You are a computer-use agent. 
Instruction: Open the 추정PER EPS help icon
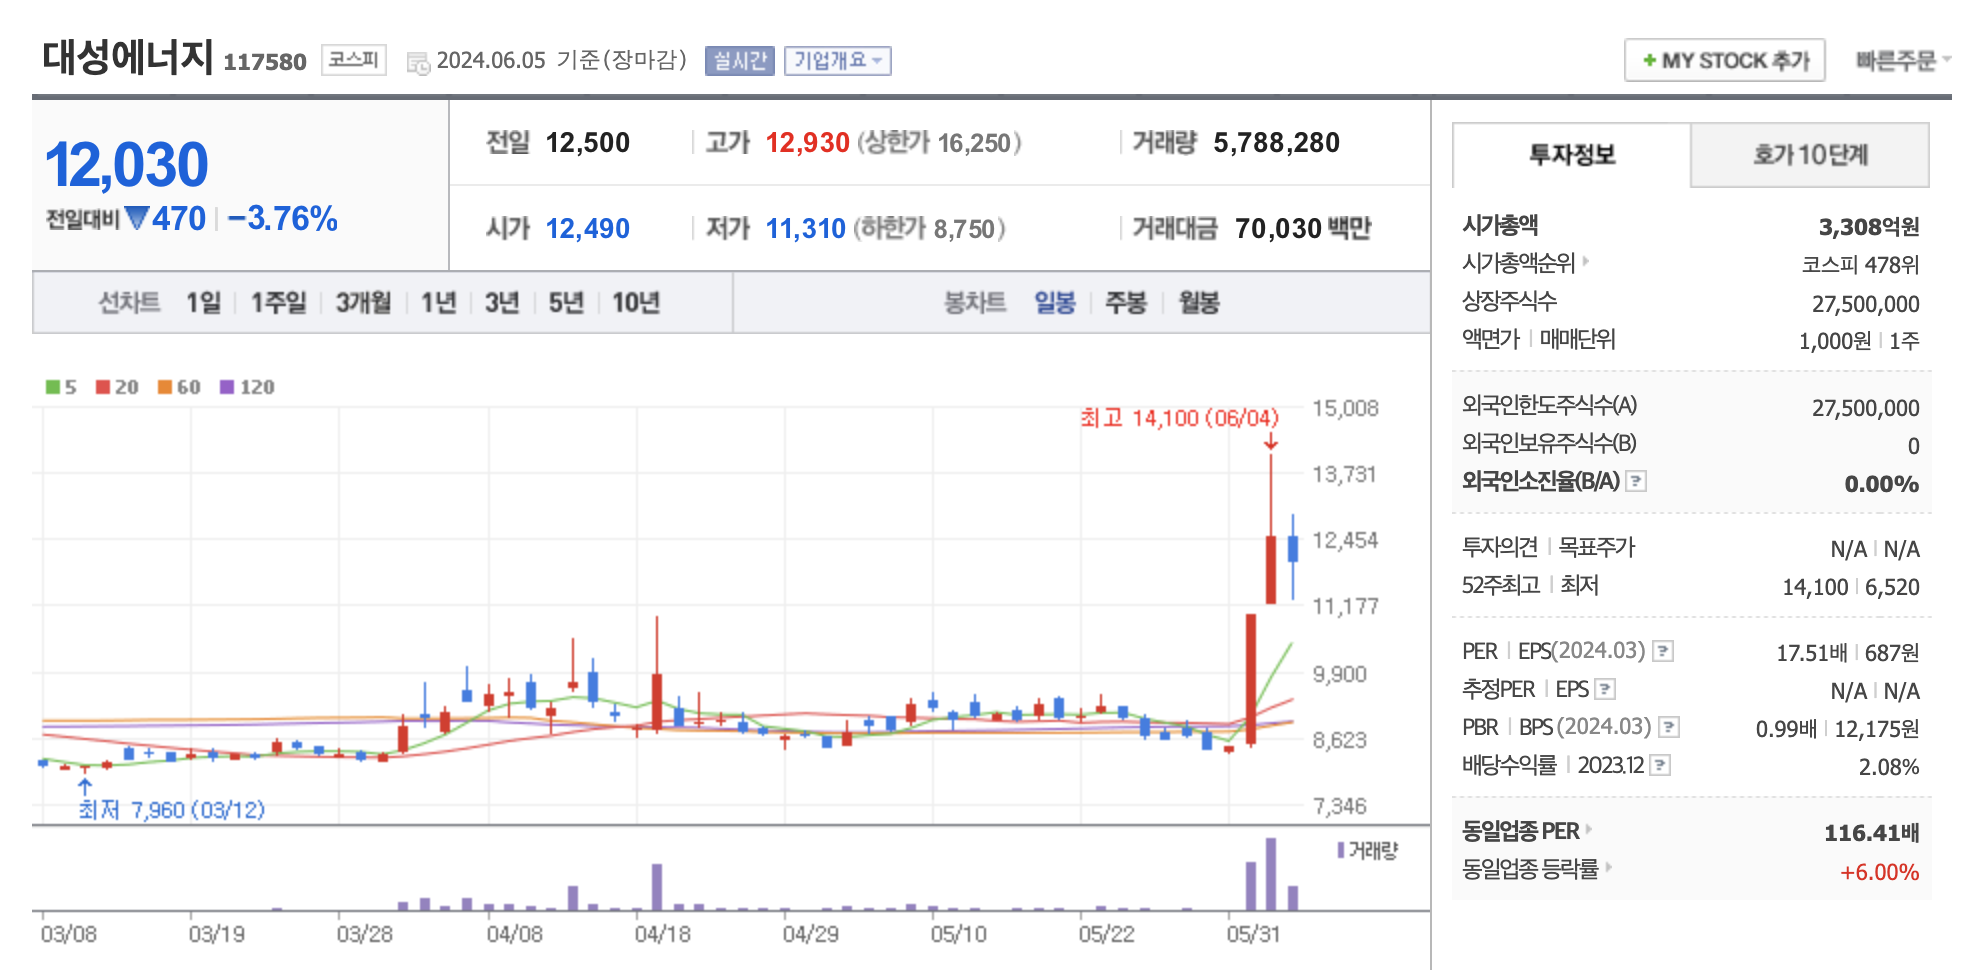[x=1605, y=689]
